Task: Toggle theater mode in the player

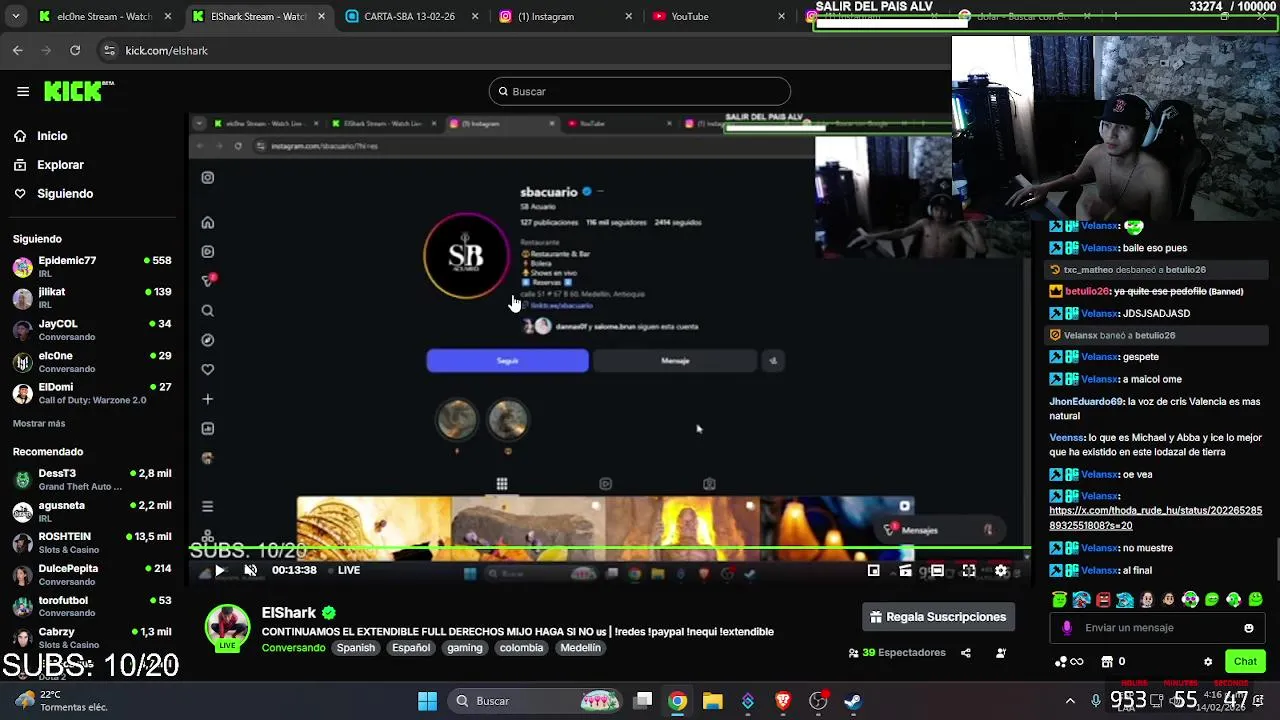Action: [937, 570]
